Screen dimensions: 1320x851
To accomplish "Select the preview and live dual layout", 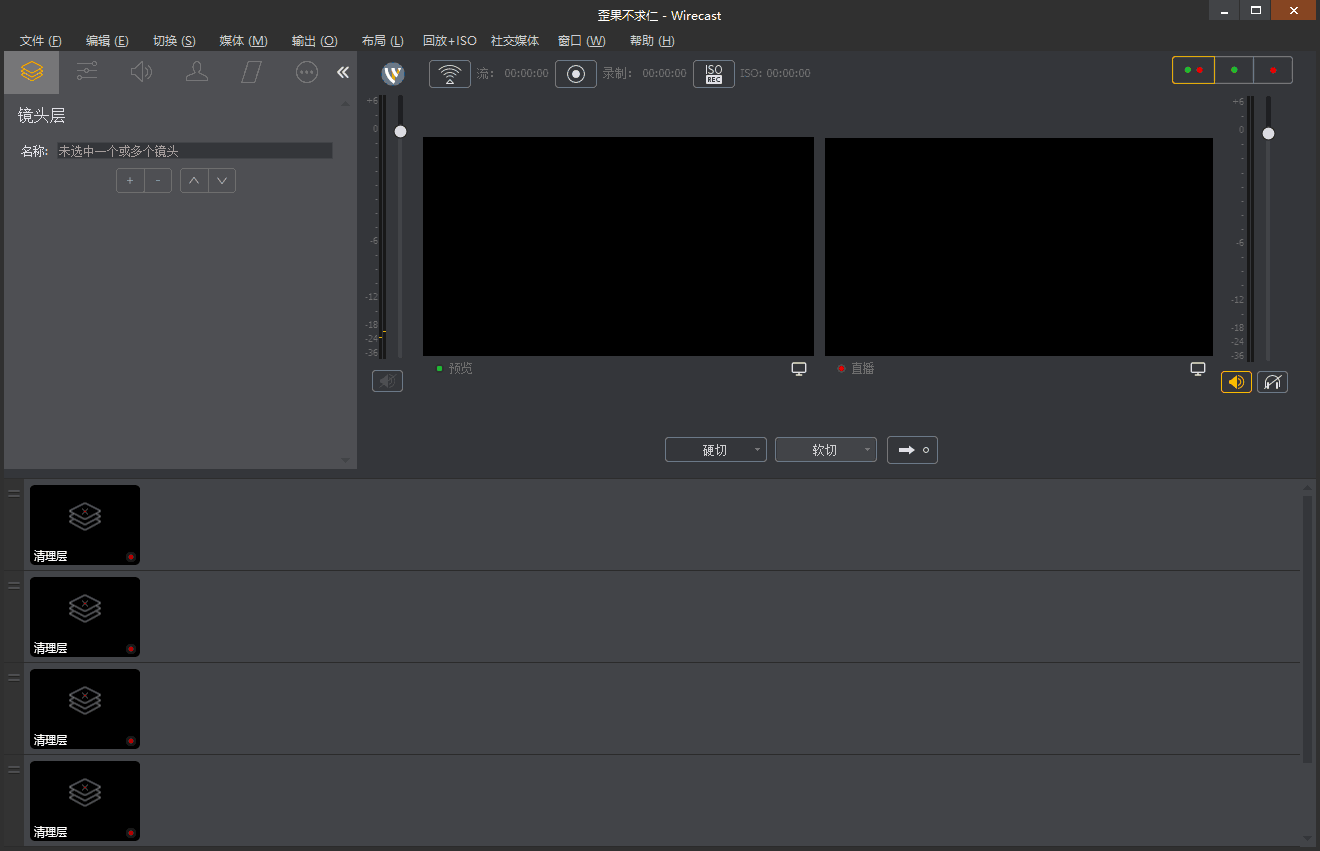I will click(x=1193, y=70).
